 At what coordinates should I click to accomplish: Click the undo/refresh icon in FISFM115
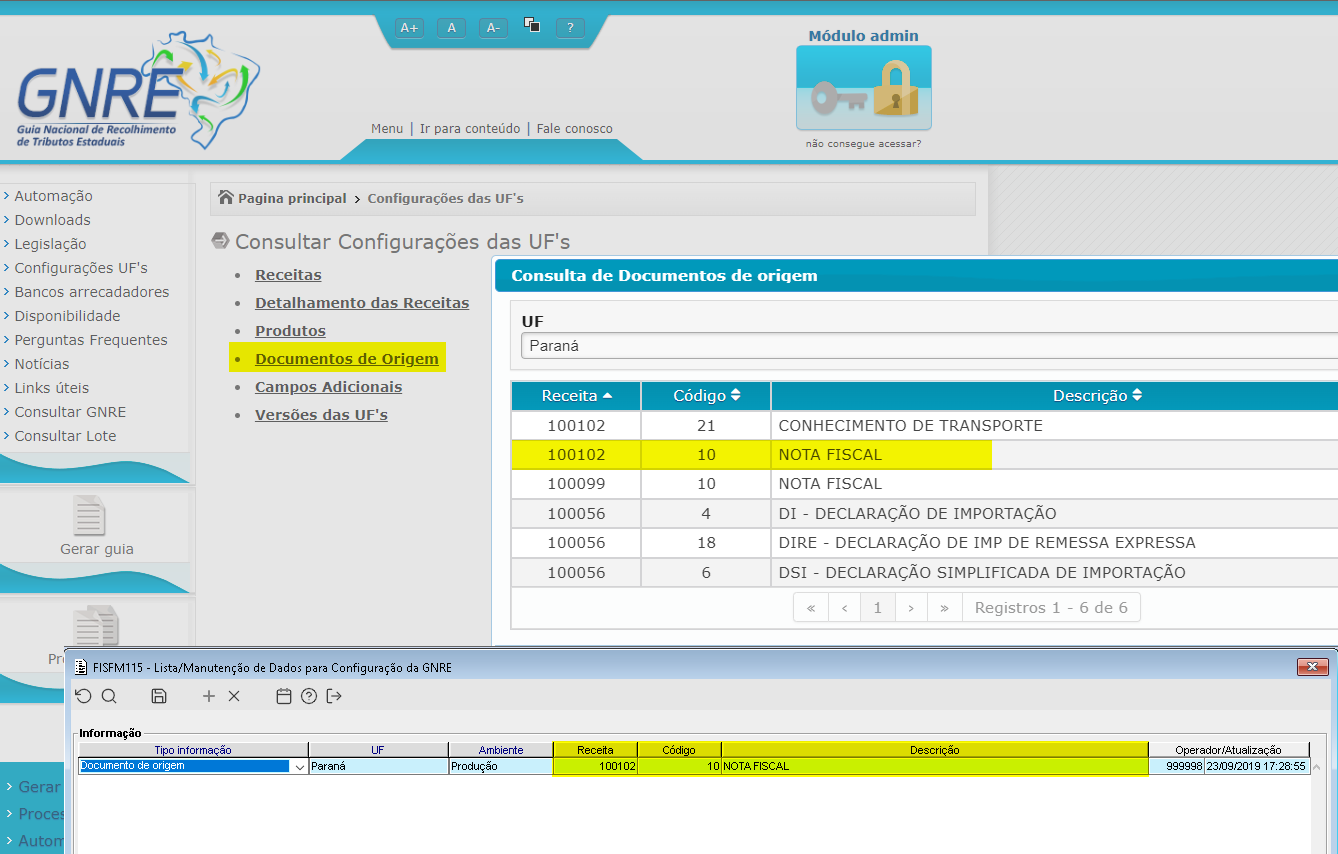pos(84,696)
